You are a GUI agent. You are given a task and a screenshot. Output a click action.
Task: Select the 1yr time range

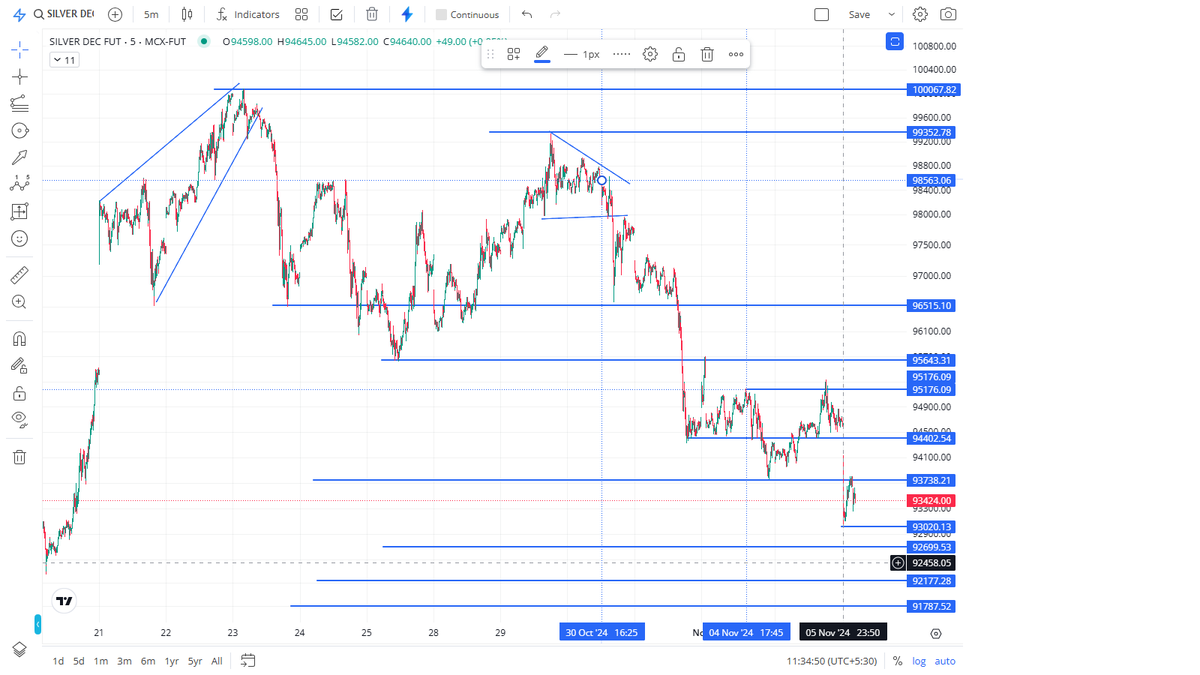pos(172,661)
